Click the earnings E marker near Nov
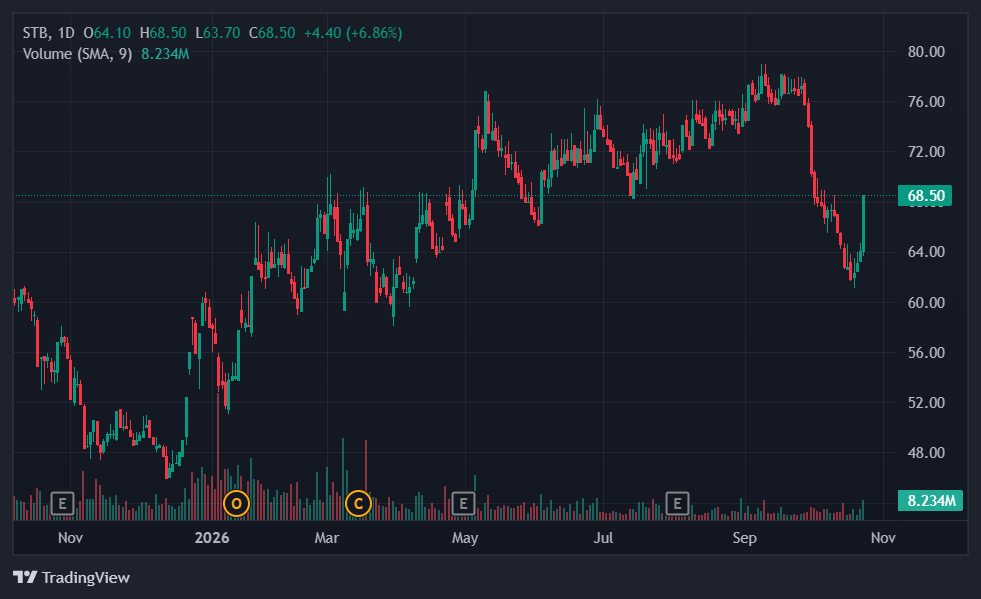The width and height of the screenshot is (981, 599). click(62, 503)
